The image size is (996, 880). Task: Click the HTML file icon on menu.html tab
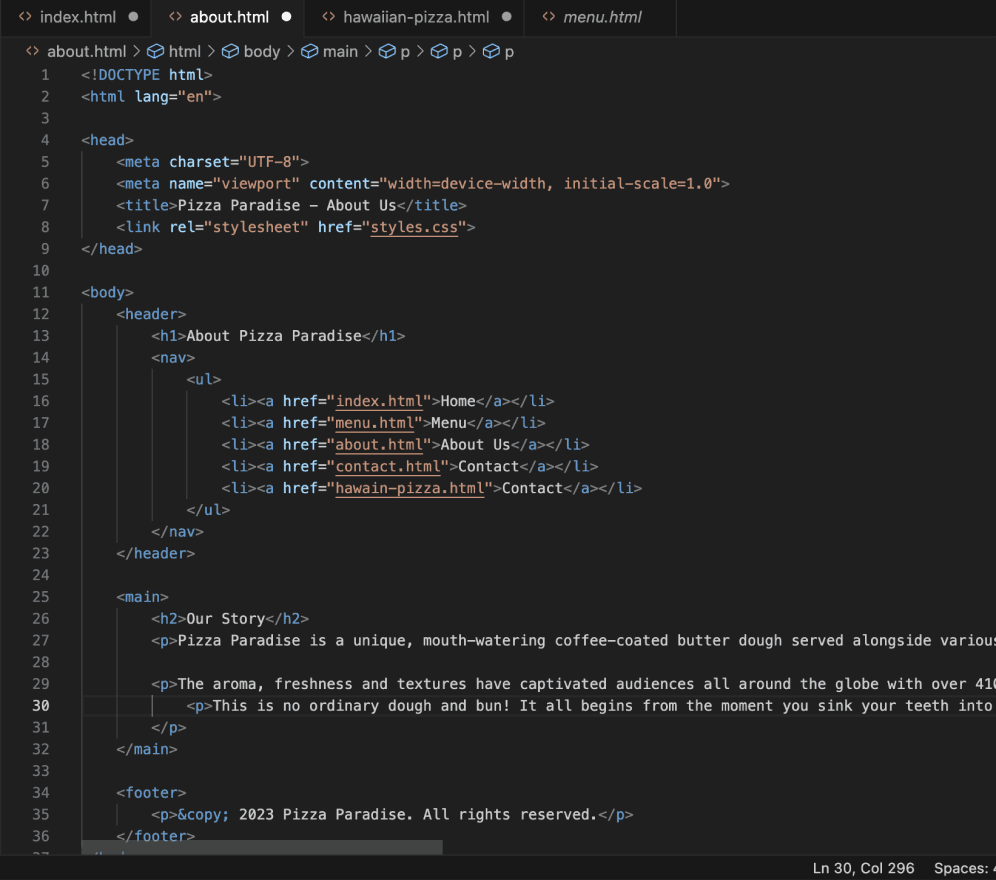click(x=549, y=17)
